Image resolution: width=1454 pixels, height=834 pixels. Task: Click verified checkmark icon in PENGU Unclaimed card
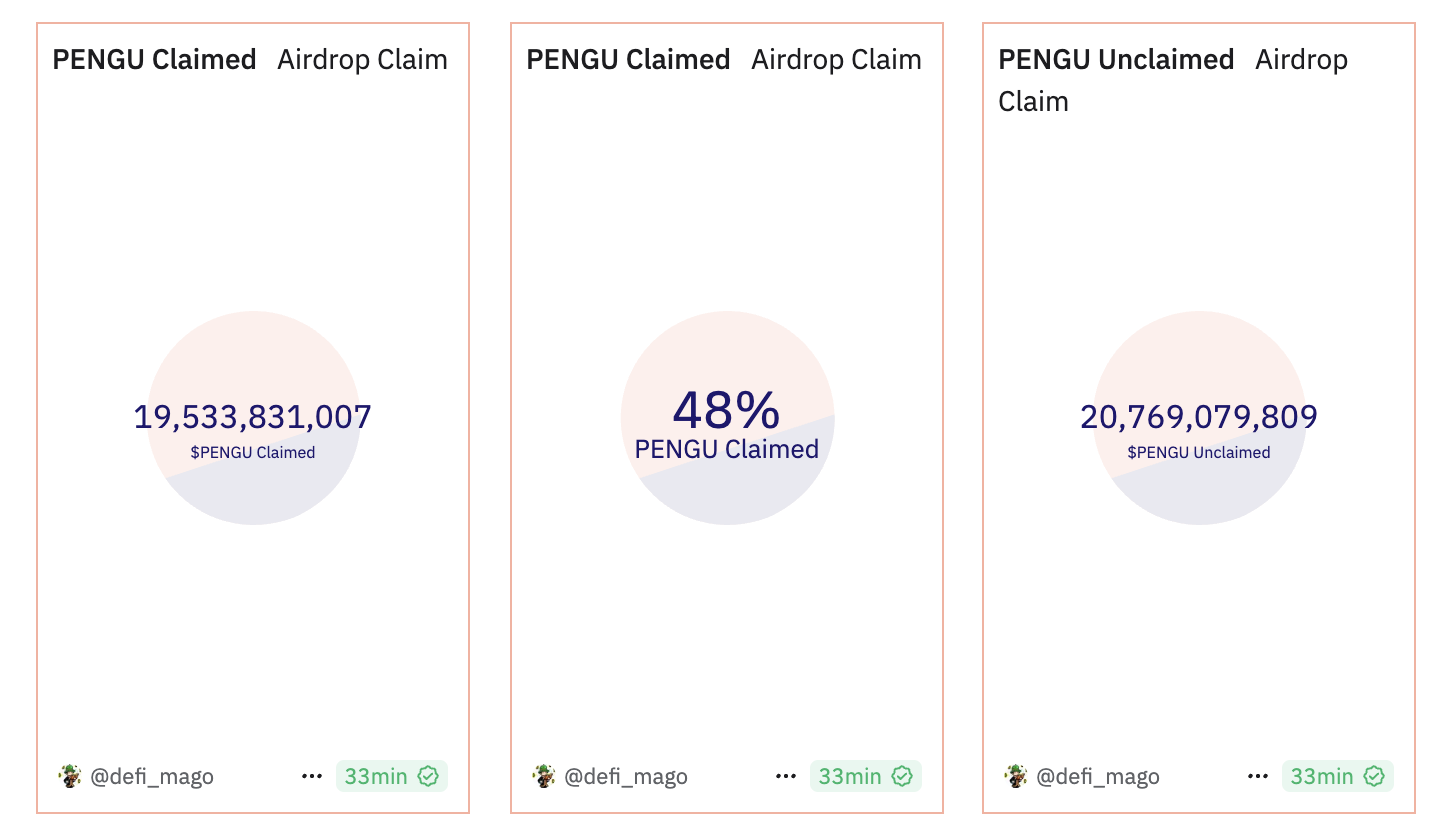pos(1374,776)
